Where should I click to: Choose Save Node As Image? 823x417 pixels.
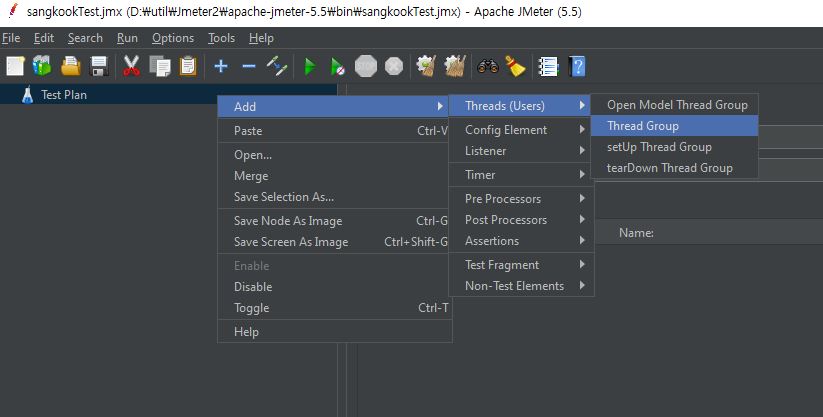288,221
